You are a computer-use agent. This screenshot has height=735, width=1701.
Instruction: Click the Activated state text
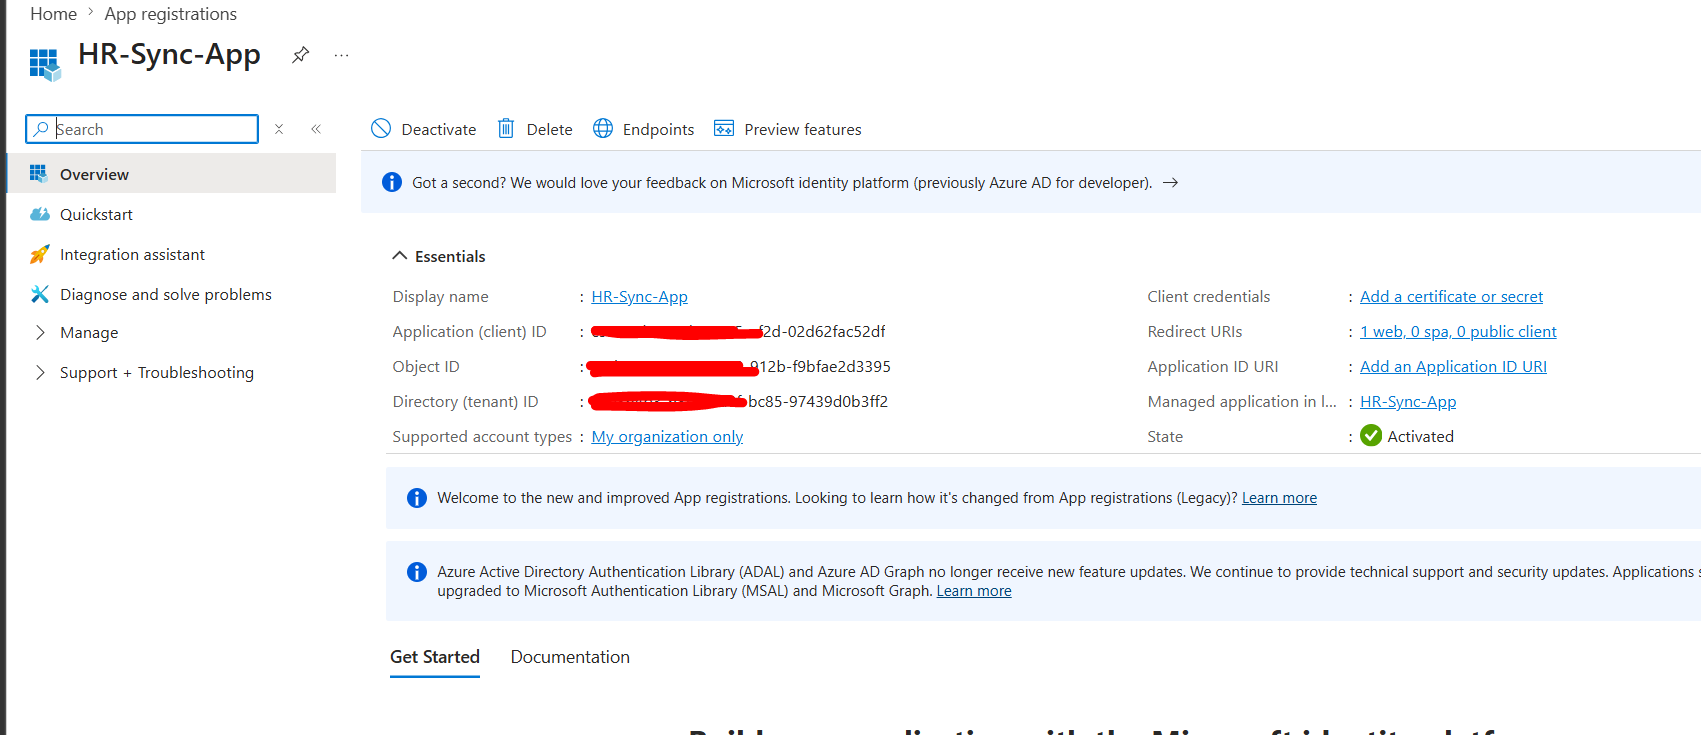pyautogui.click(x=1420, y=437)
